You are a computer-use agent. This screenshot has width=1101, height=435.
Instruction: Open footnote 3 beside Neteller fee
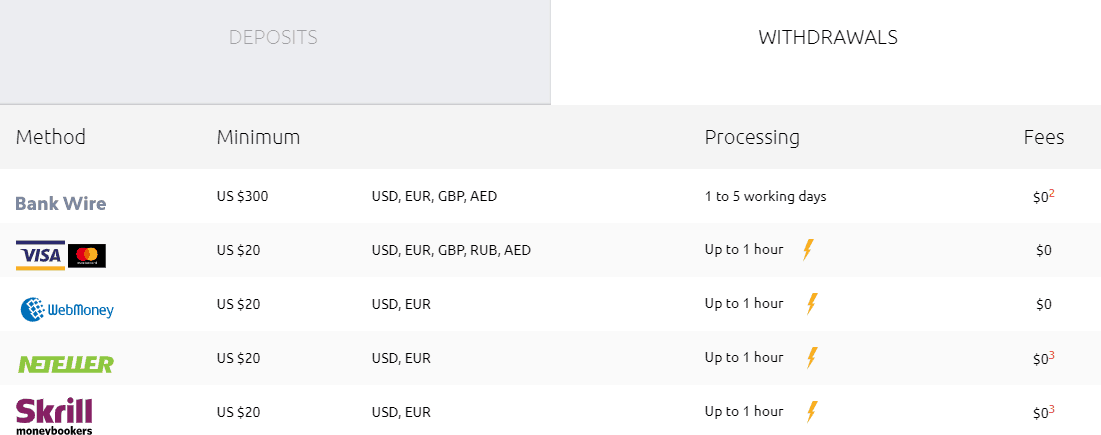point(1052,355)
